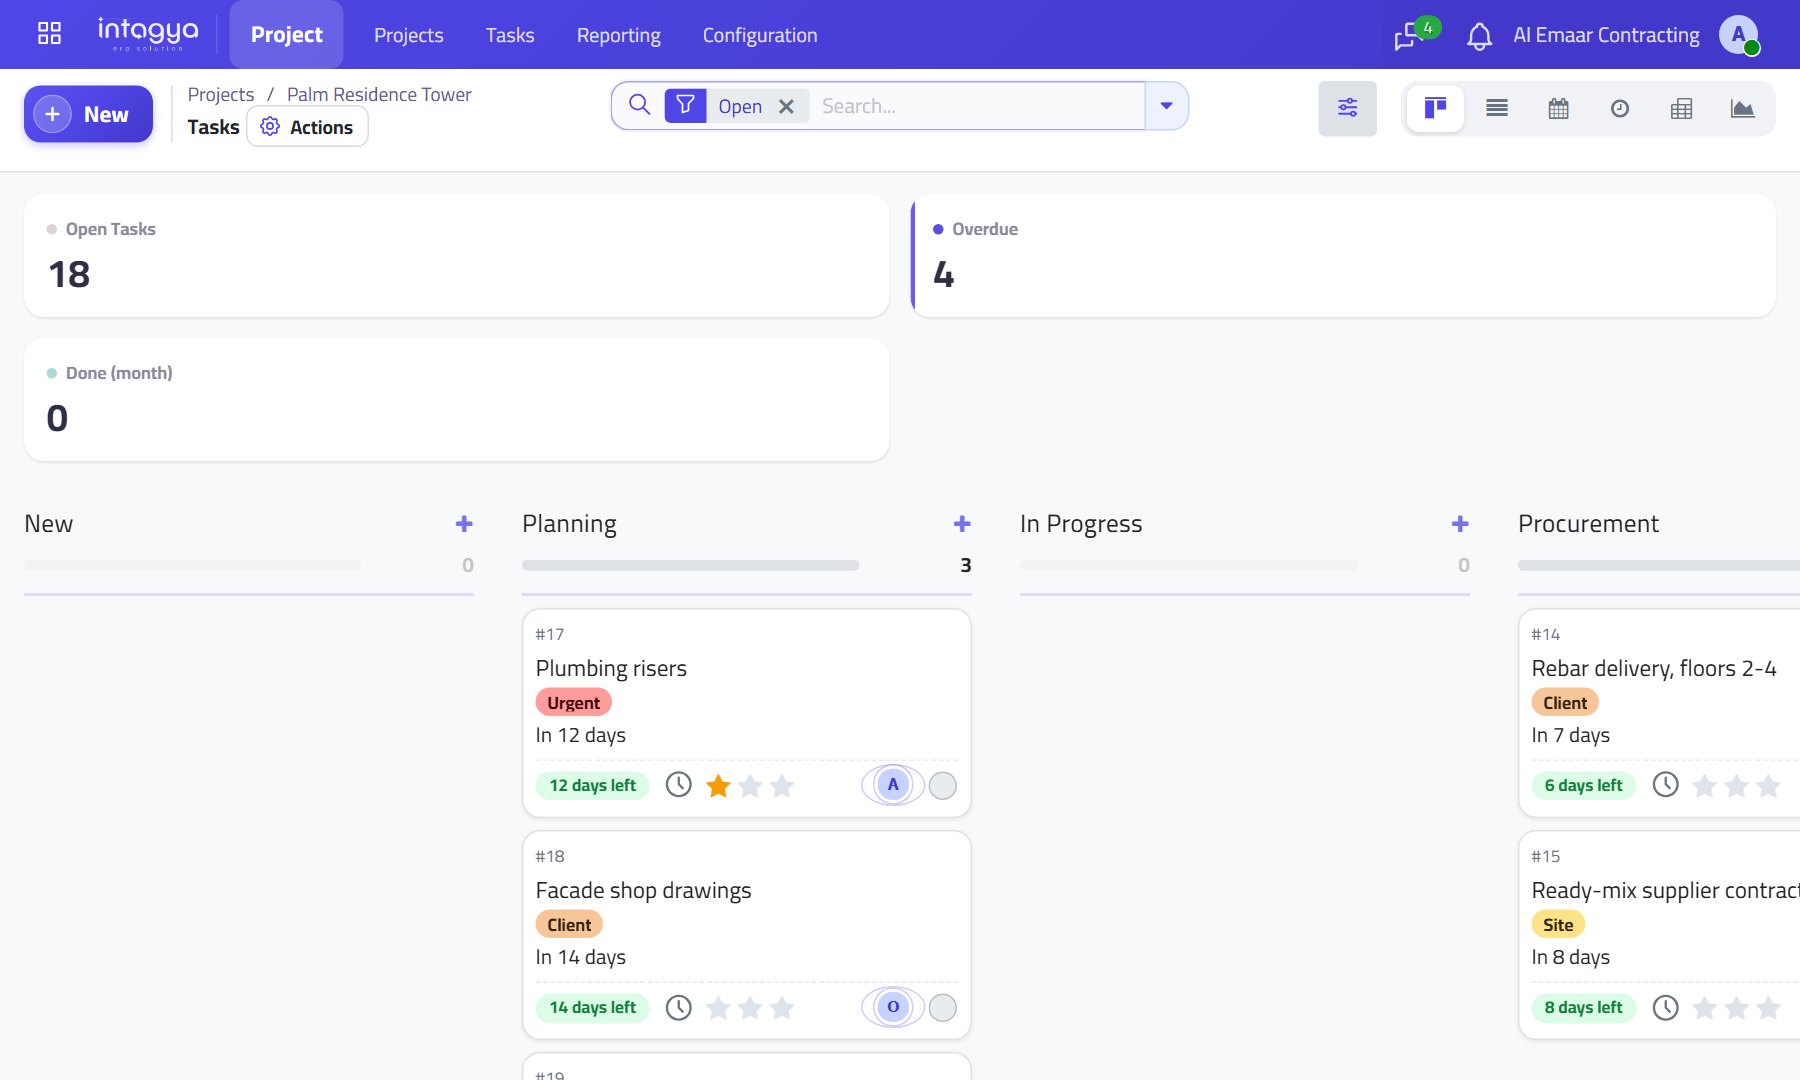Viewport: 1800px width, 1080px height.
Task: Click the notifications bell icon
Action: [1479, 36]
